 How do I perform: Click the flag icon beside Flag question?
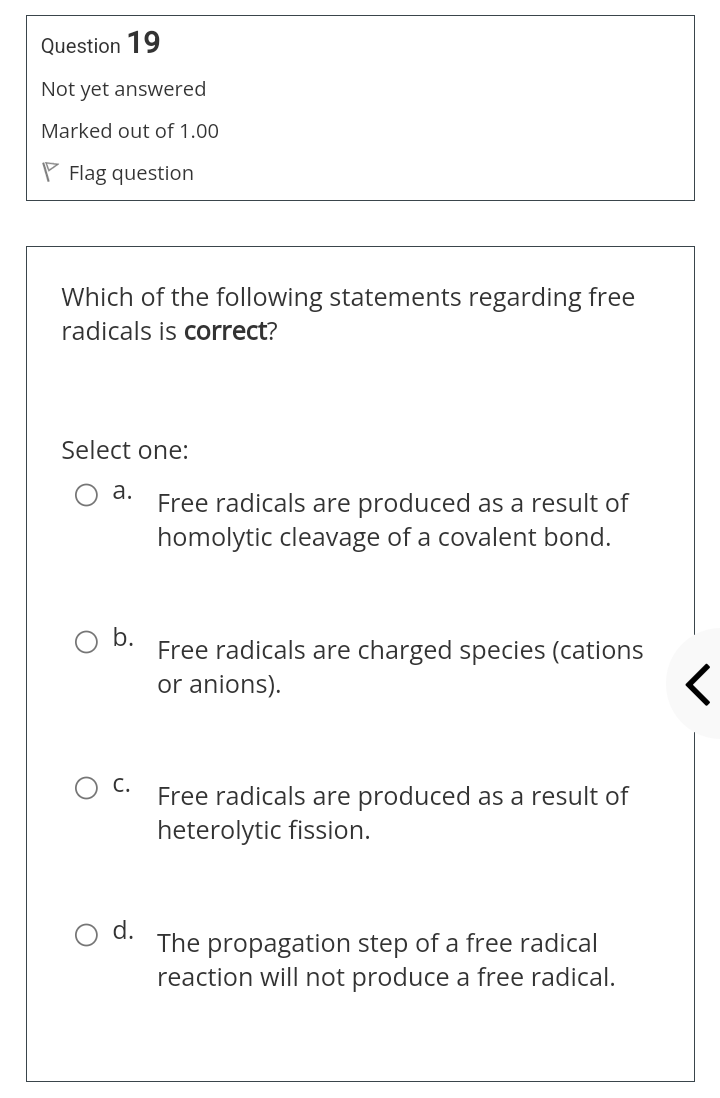click(x=49, y=171)
